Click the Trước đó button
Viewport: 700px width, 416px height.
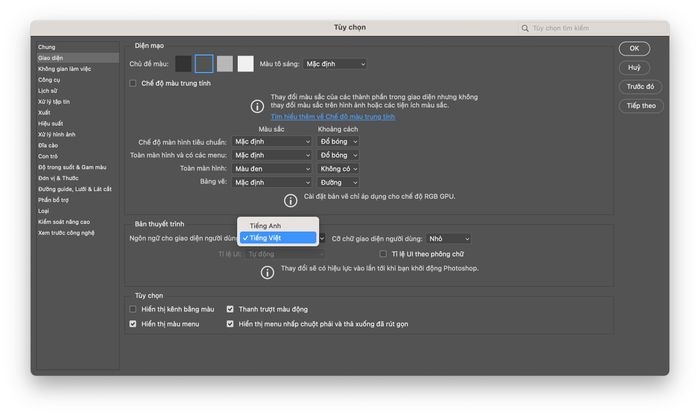click(640, 87)
